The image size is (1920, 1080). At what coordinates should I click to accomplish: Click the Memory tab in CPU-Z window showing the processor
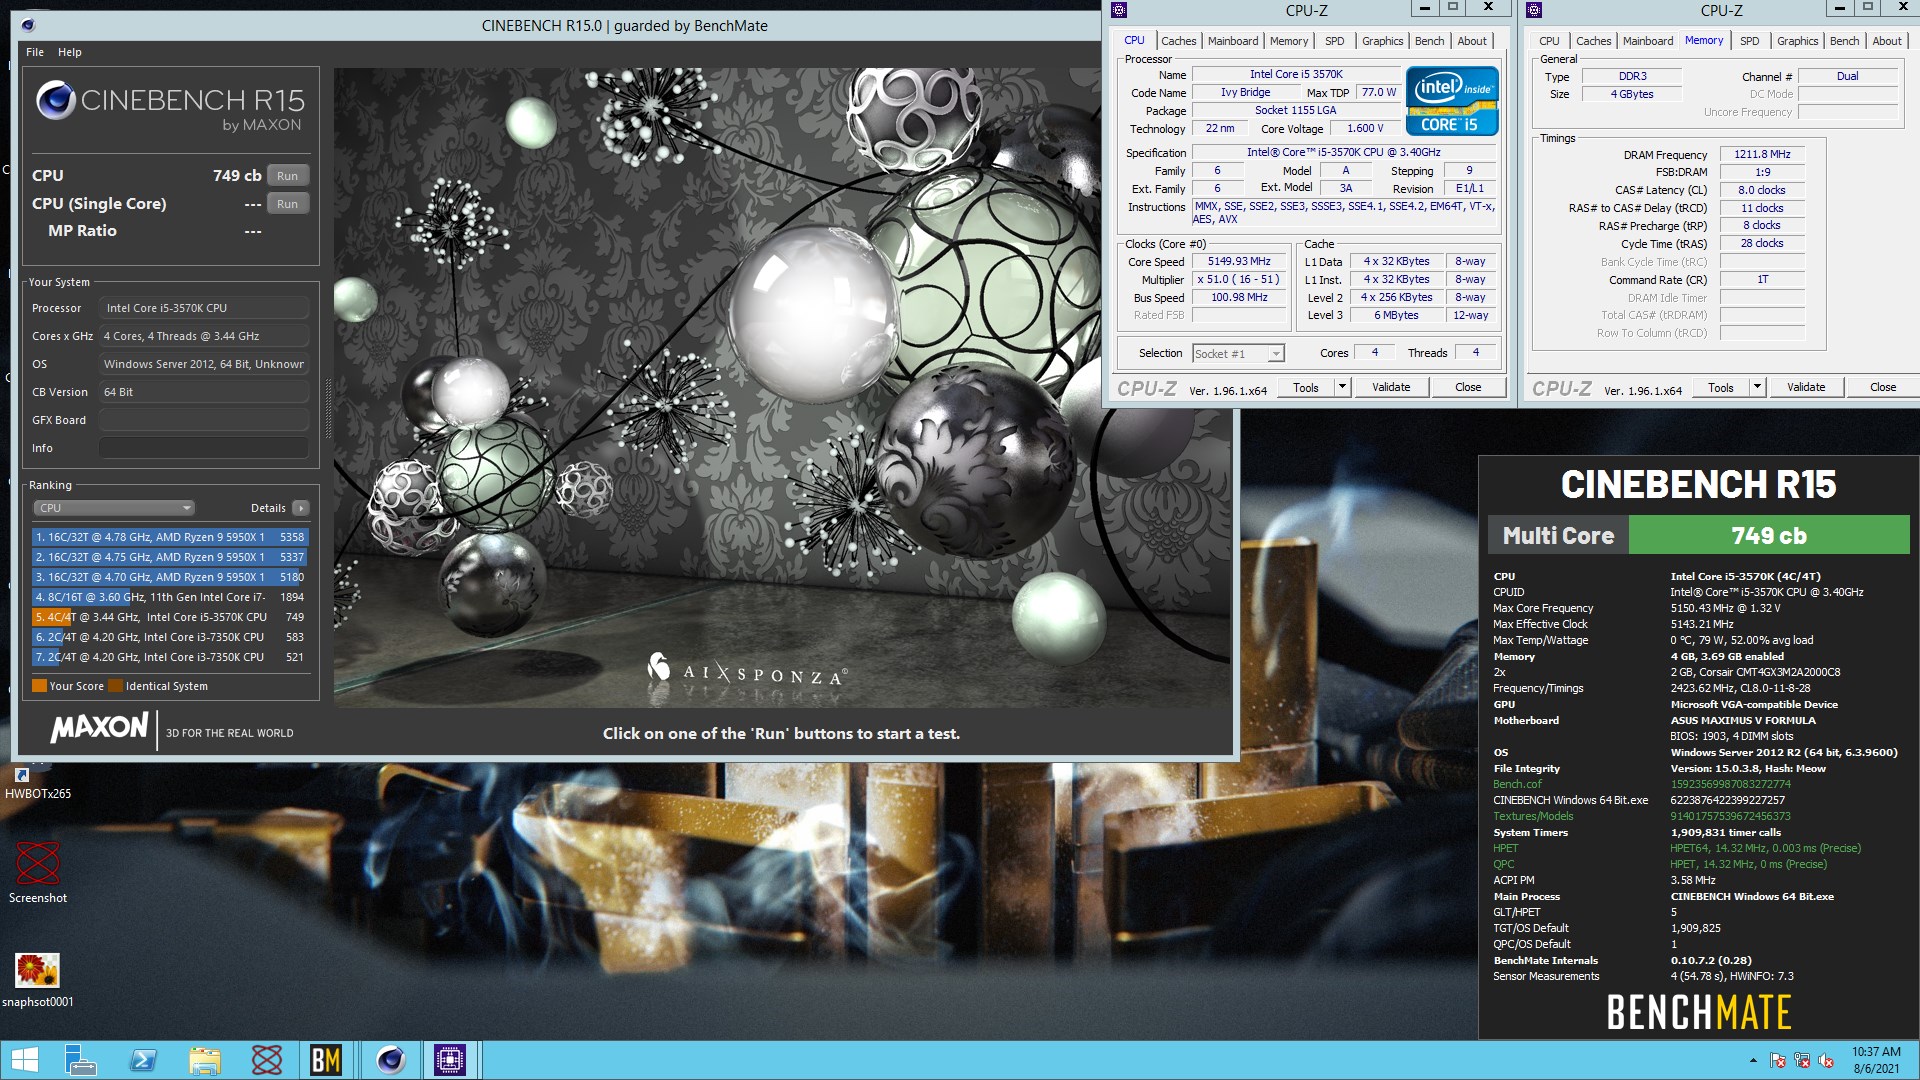tap(1288, 41)
